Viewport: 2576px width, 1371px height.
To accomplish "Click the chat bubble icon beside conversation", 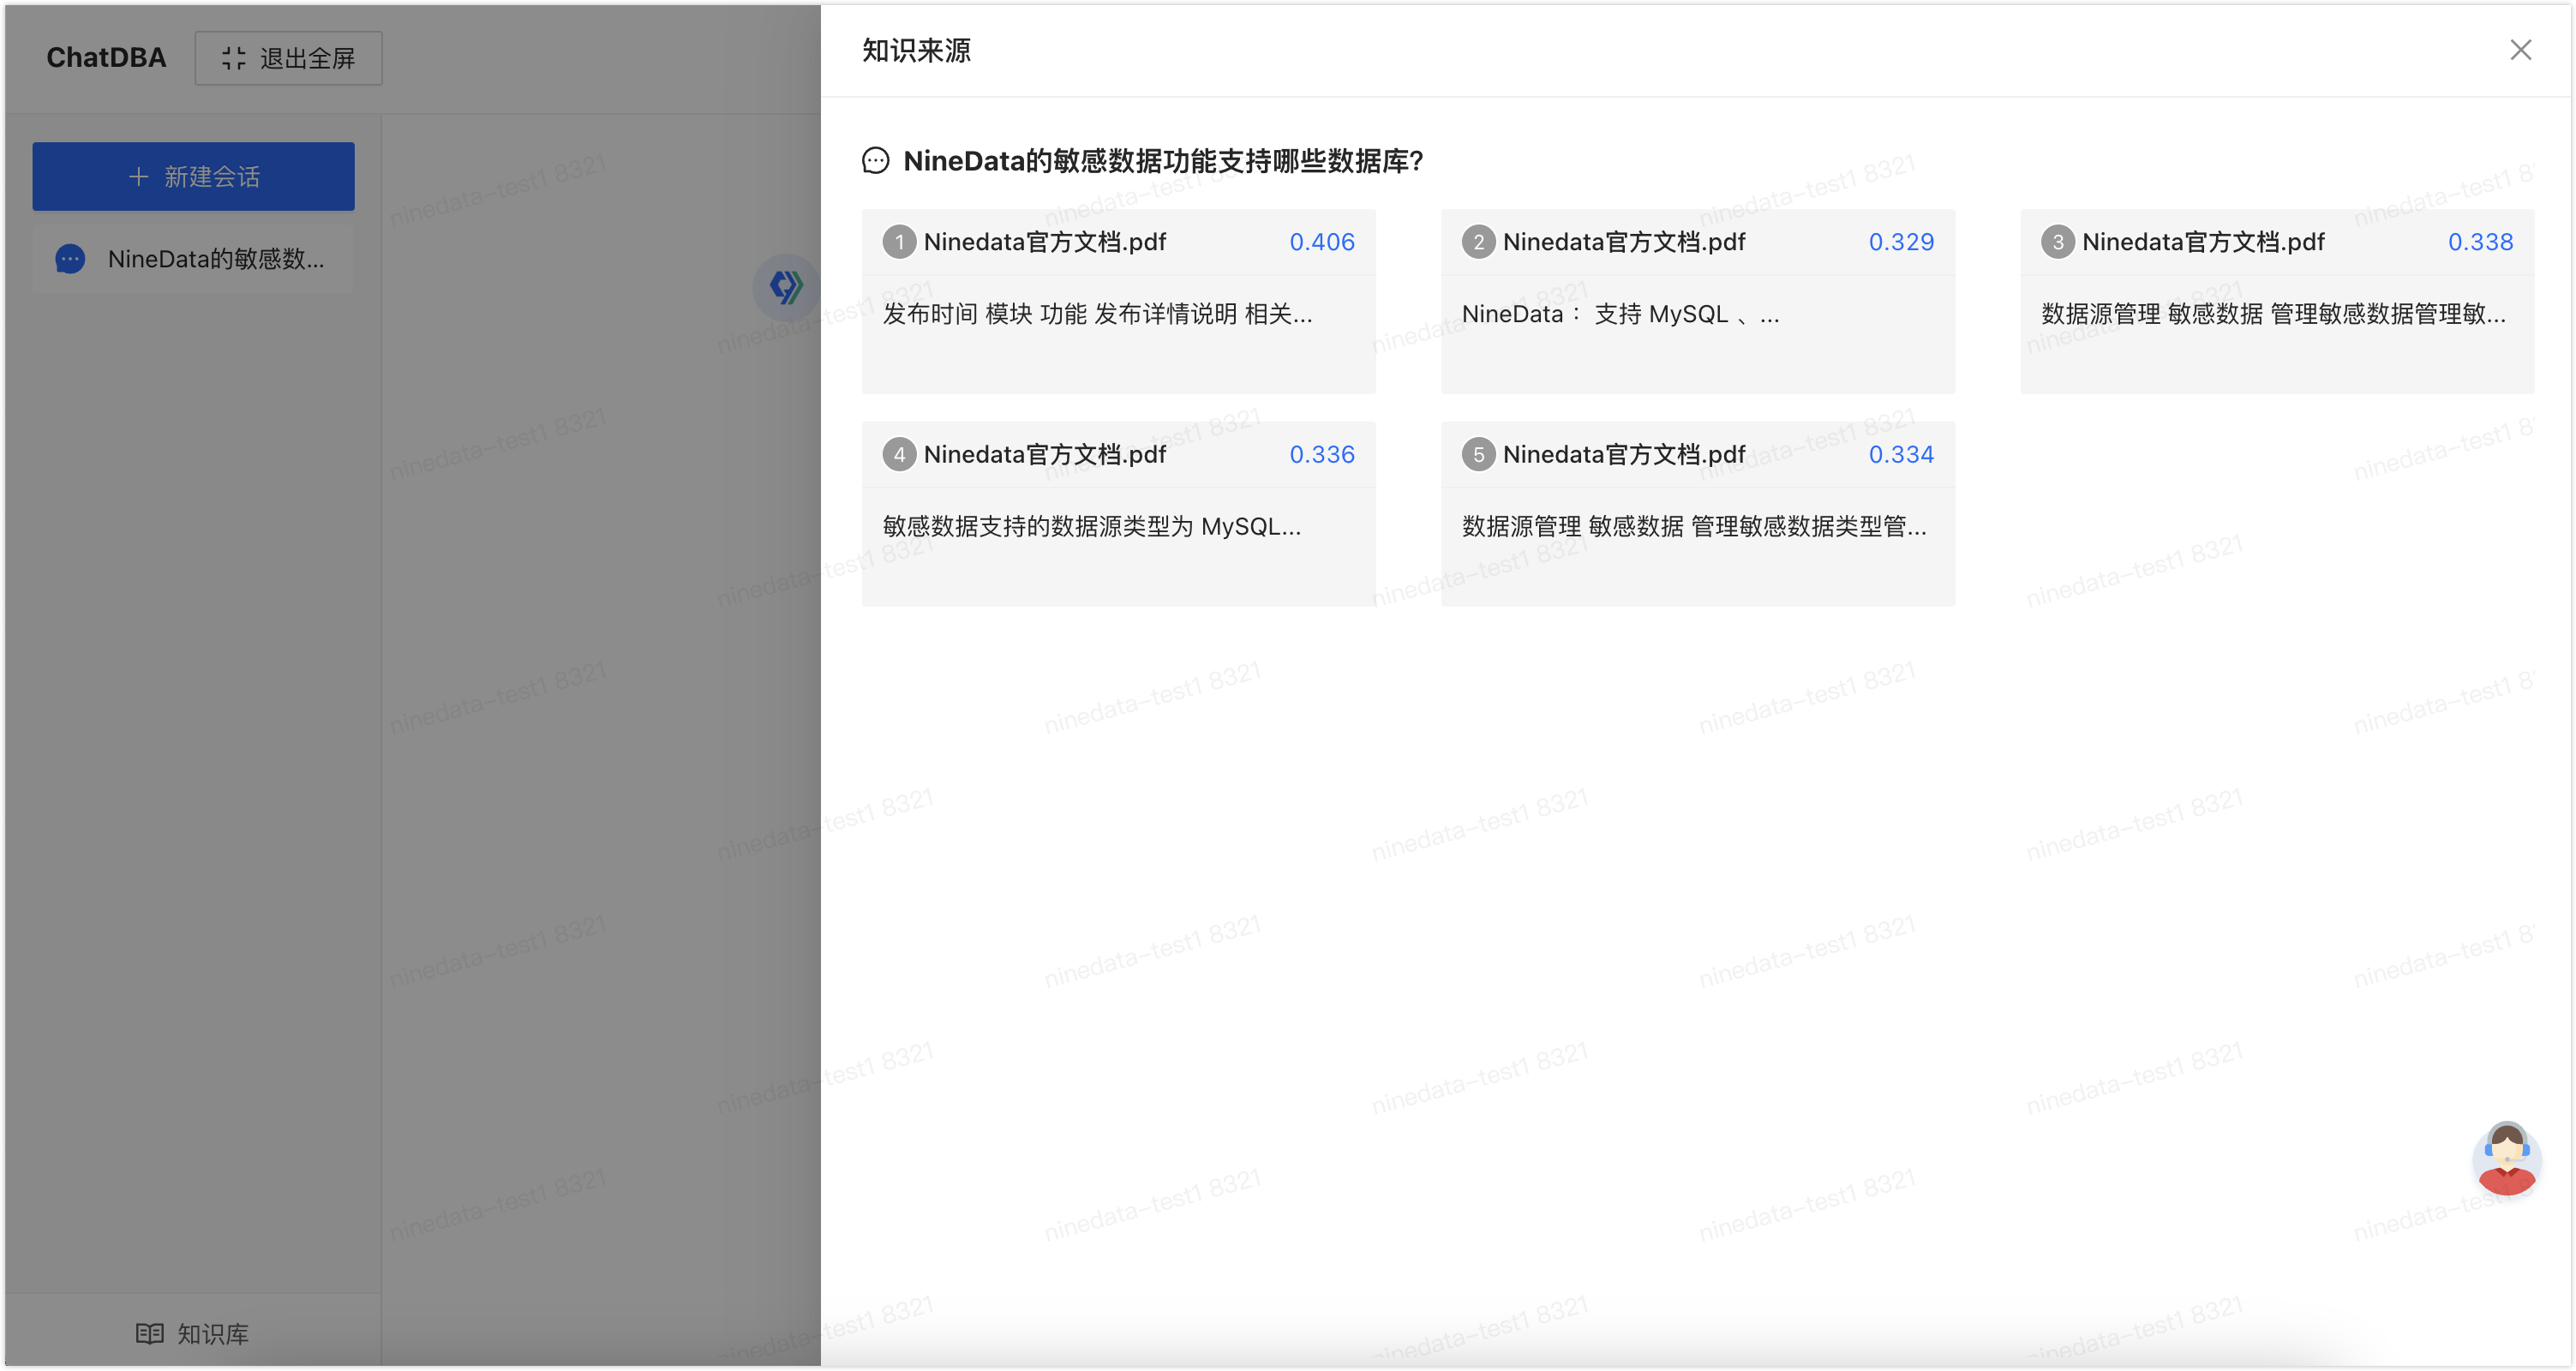I will 70,259.
